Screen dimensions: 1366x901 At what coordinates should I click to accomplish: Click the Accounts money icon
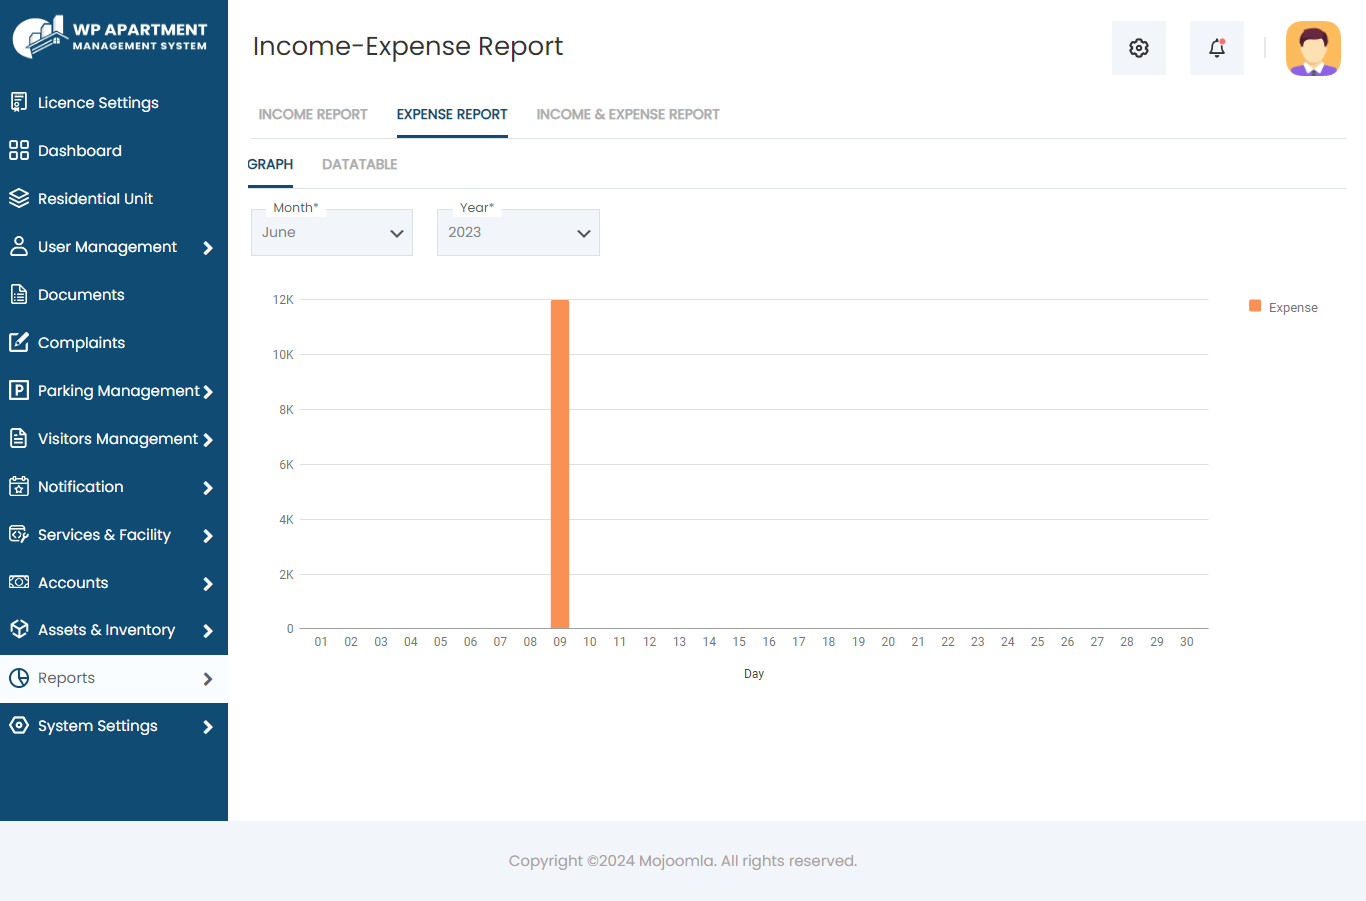18,582
